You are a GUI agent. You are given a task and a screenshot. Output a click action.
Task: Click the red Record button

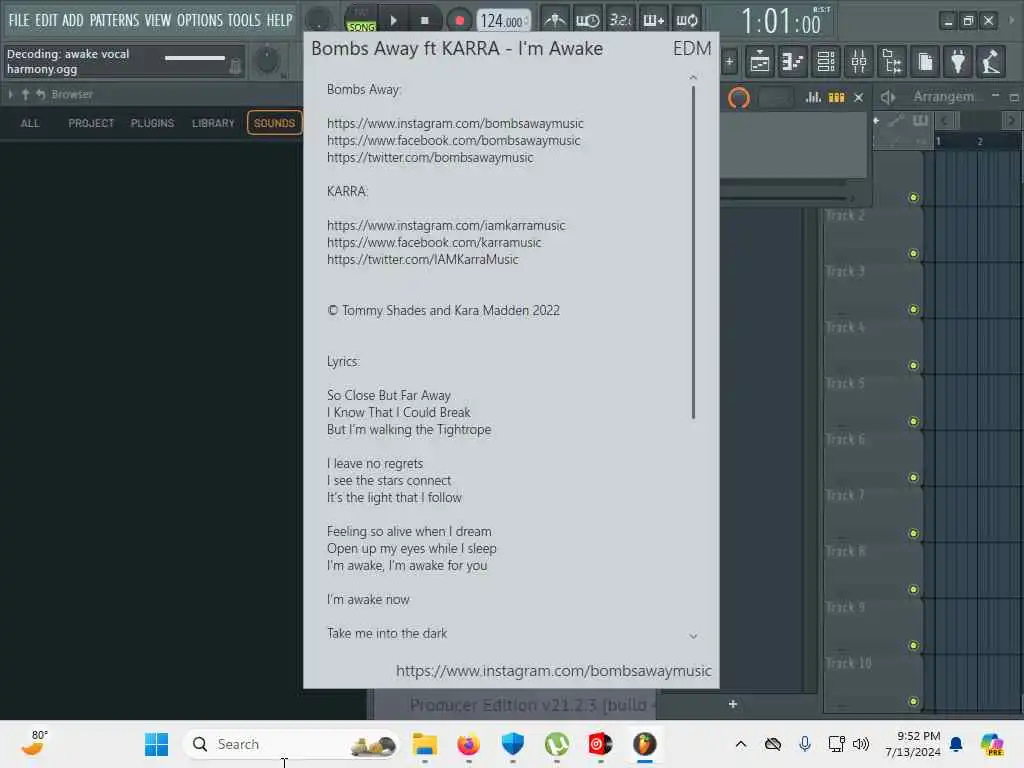[x=459, y=21]
